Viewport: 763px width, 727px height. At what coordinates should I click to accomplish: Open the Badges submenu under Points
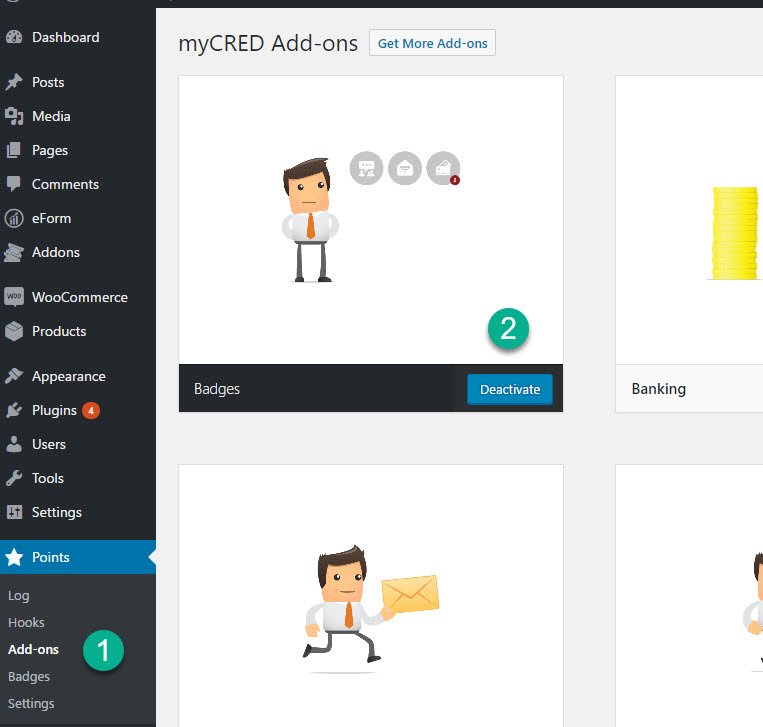click(29, 676)
